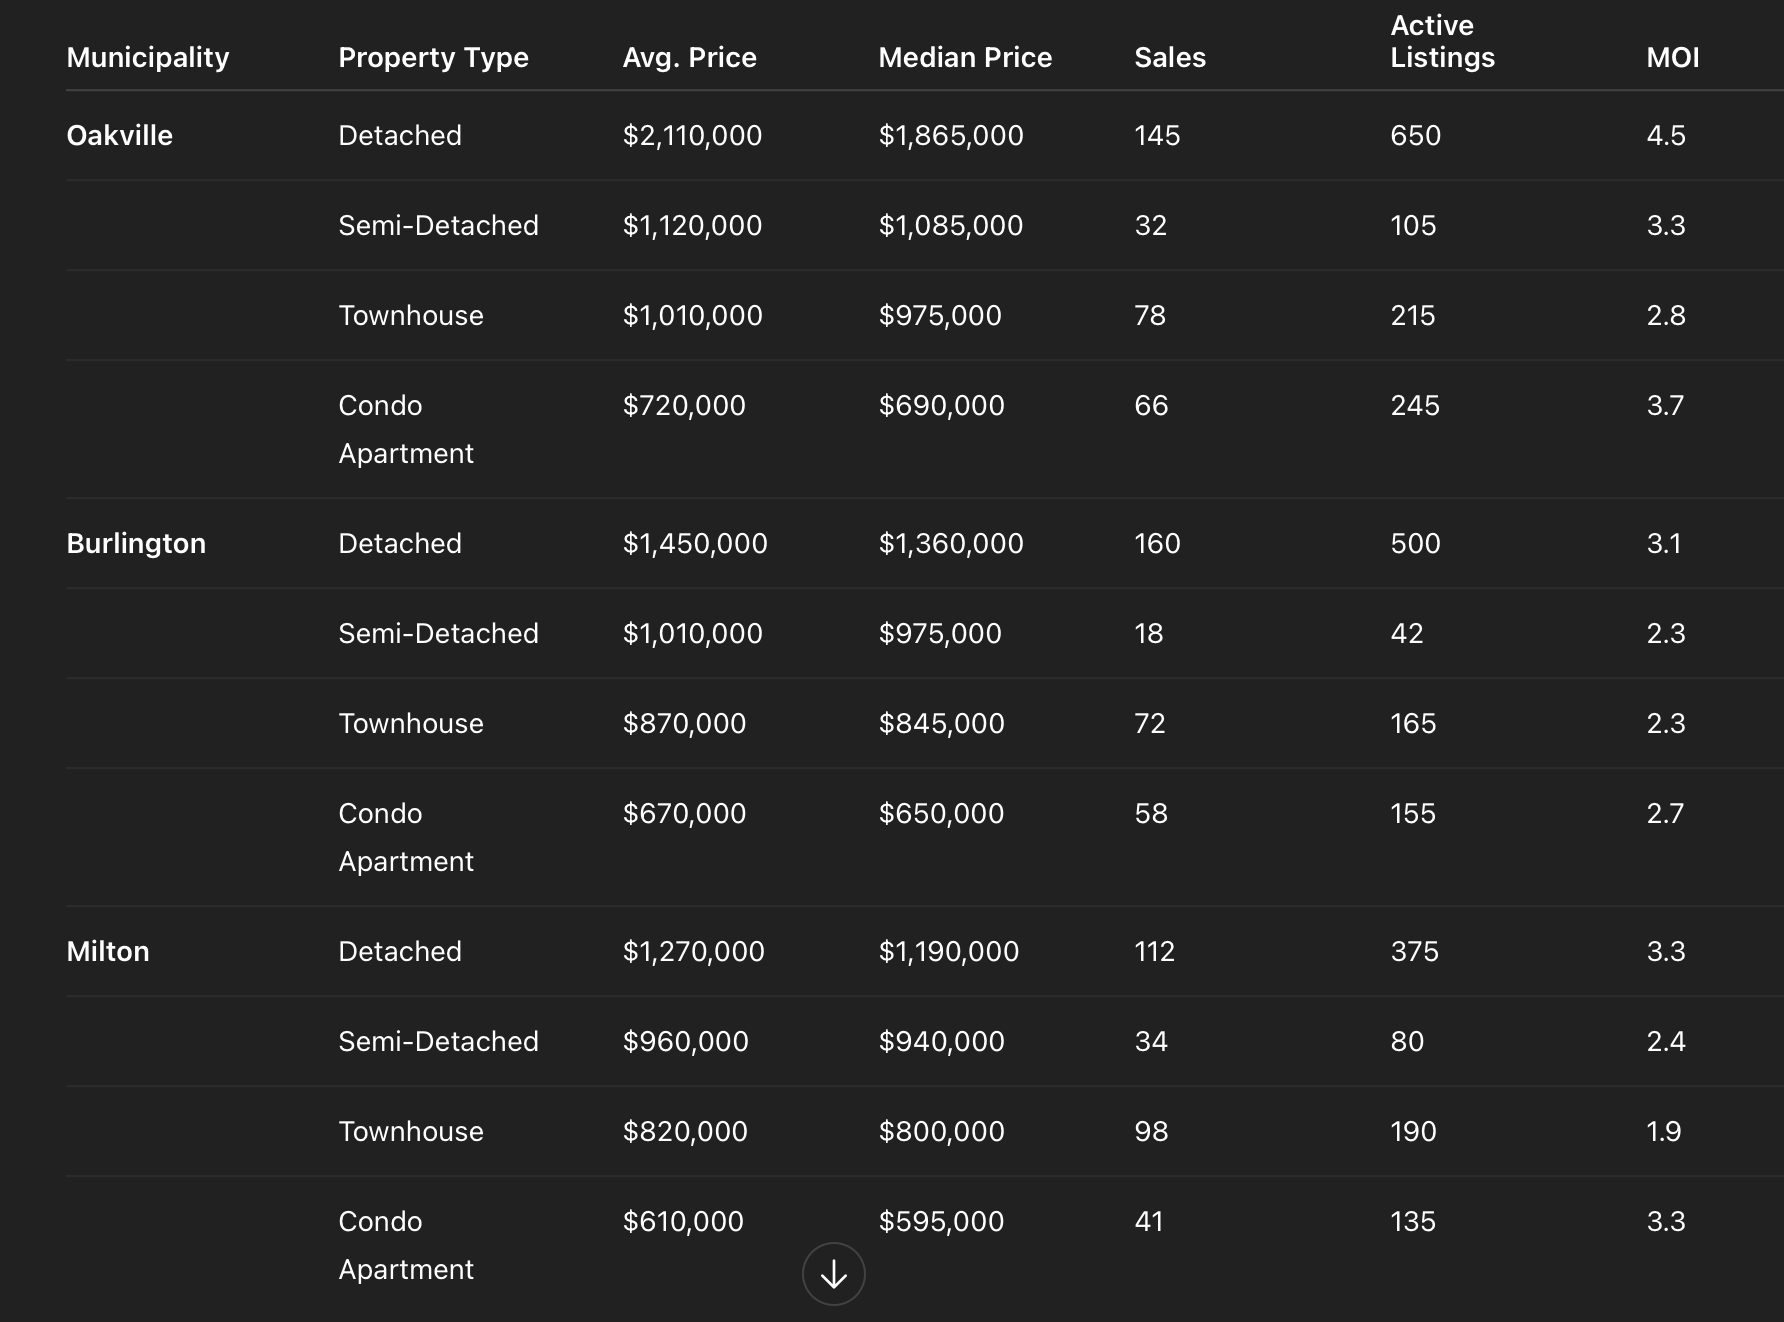This screenshot has height=1322, width=1784.
Task: Select the Burlington municipality label
Action: [136, 543]
